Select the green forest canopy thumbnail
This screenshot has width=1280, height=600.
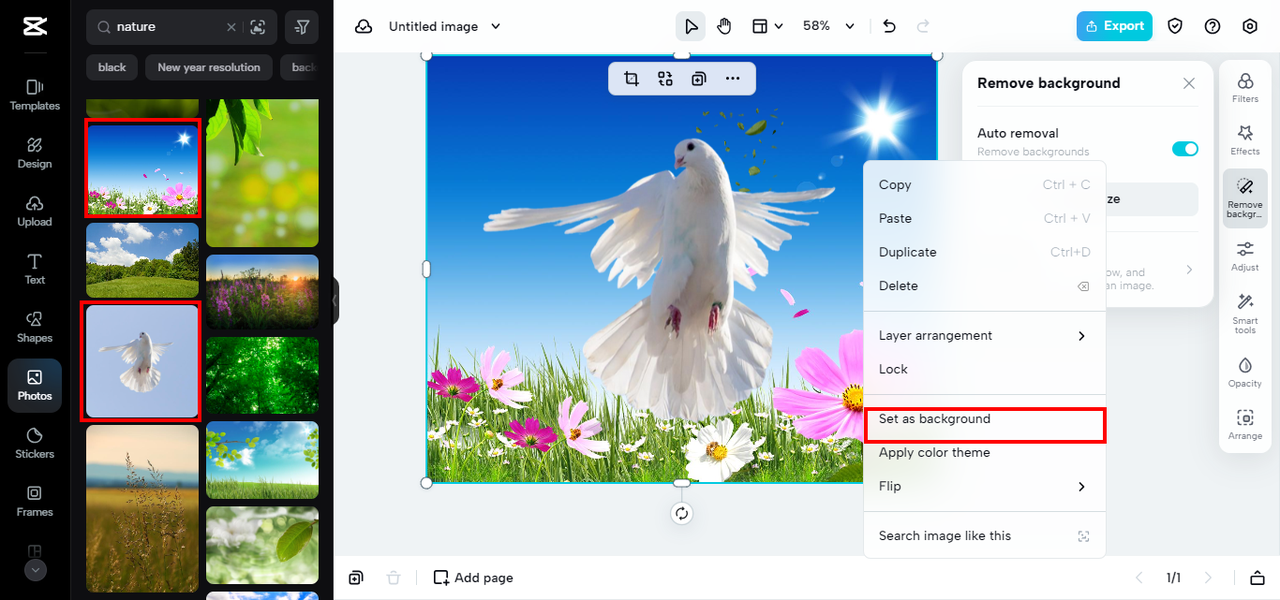pyautogui.click(x=262, y=375)
